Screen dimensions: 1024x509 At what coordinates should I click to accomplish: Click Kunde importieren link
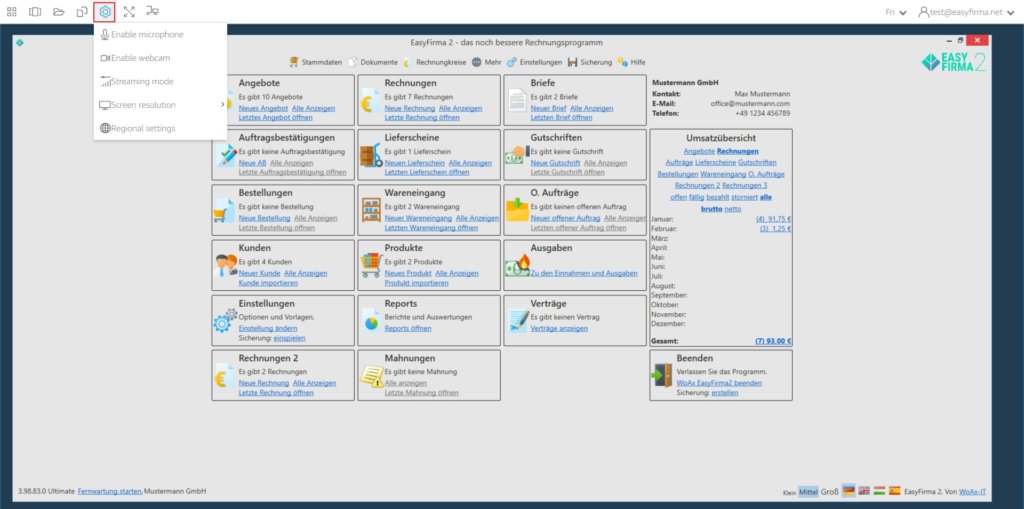tap(268, 283)
